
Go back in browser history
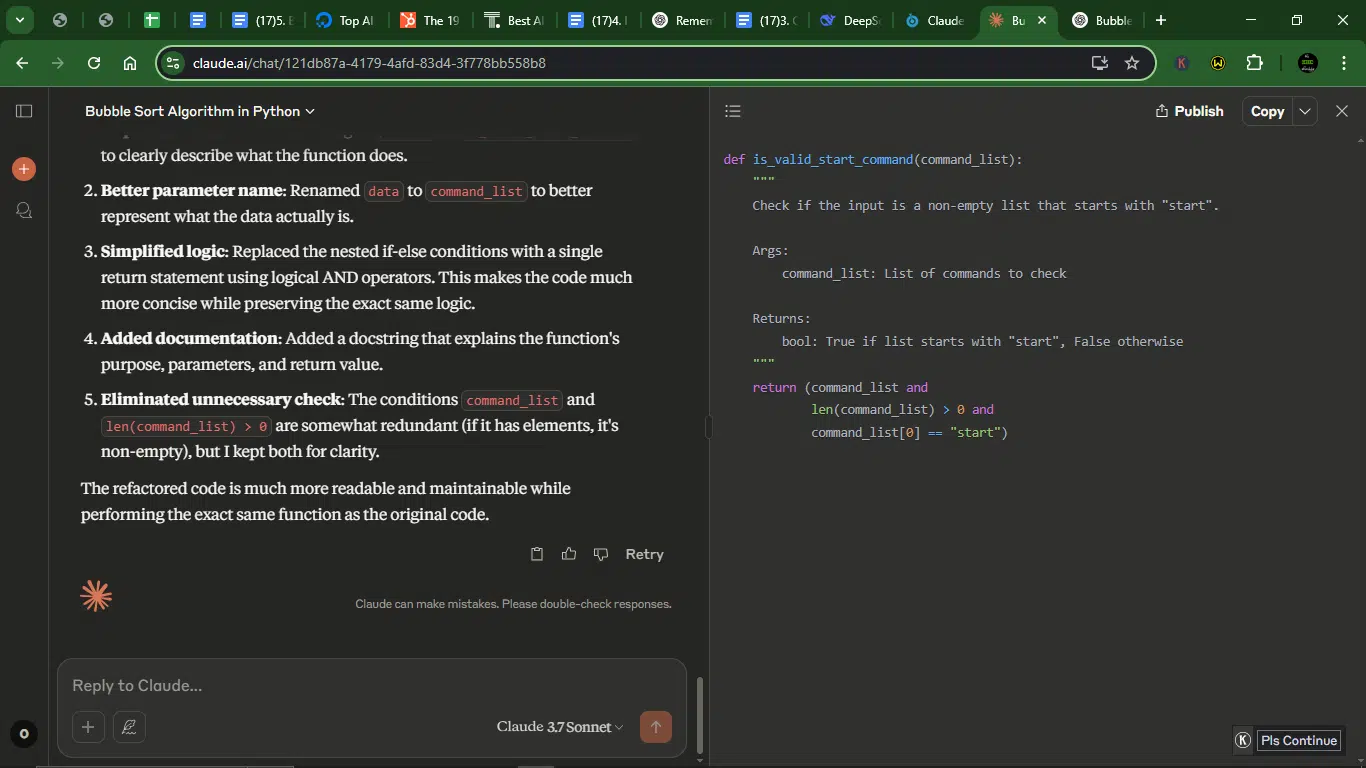point(22,63)
